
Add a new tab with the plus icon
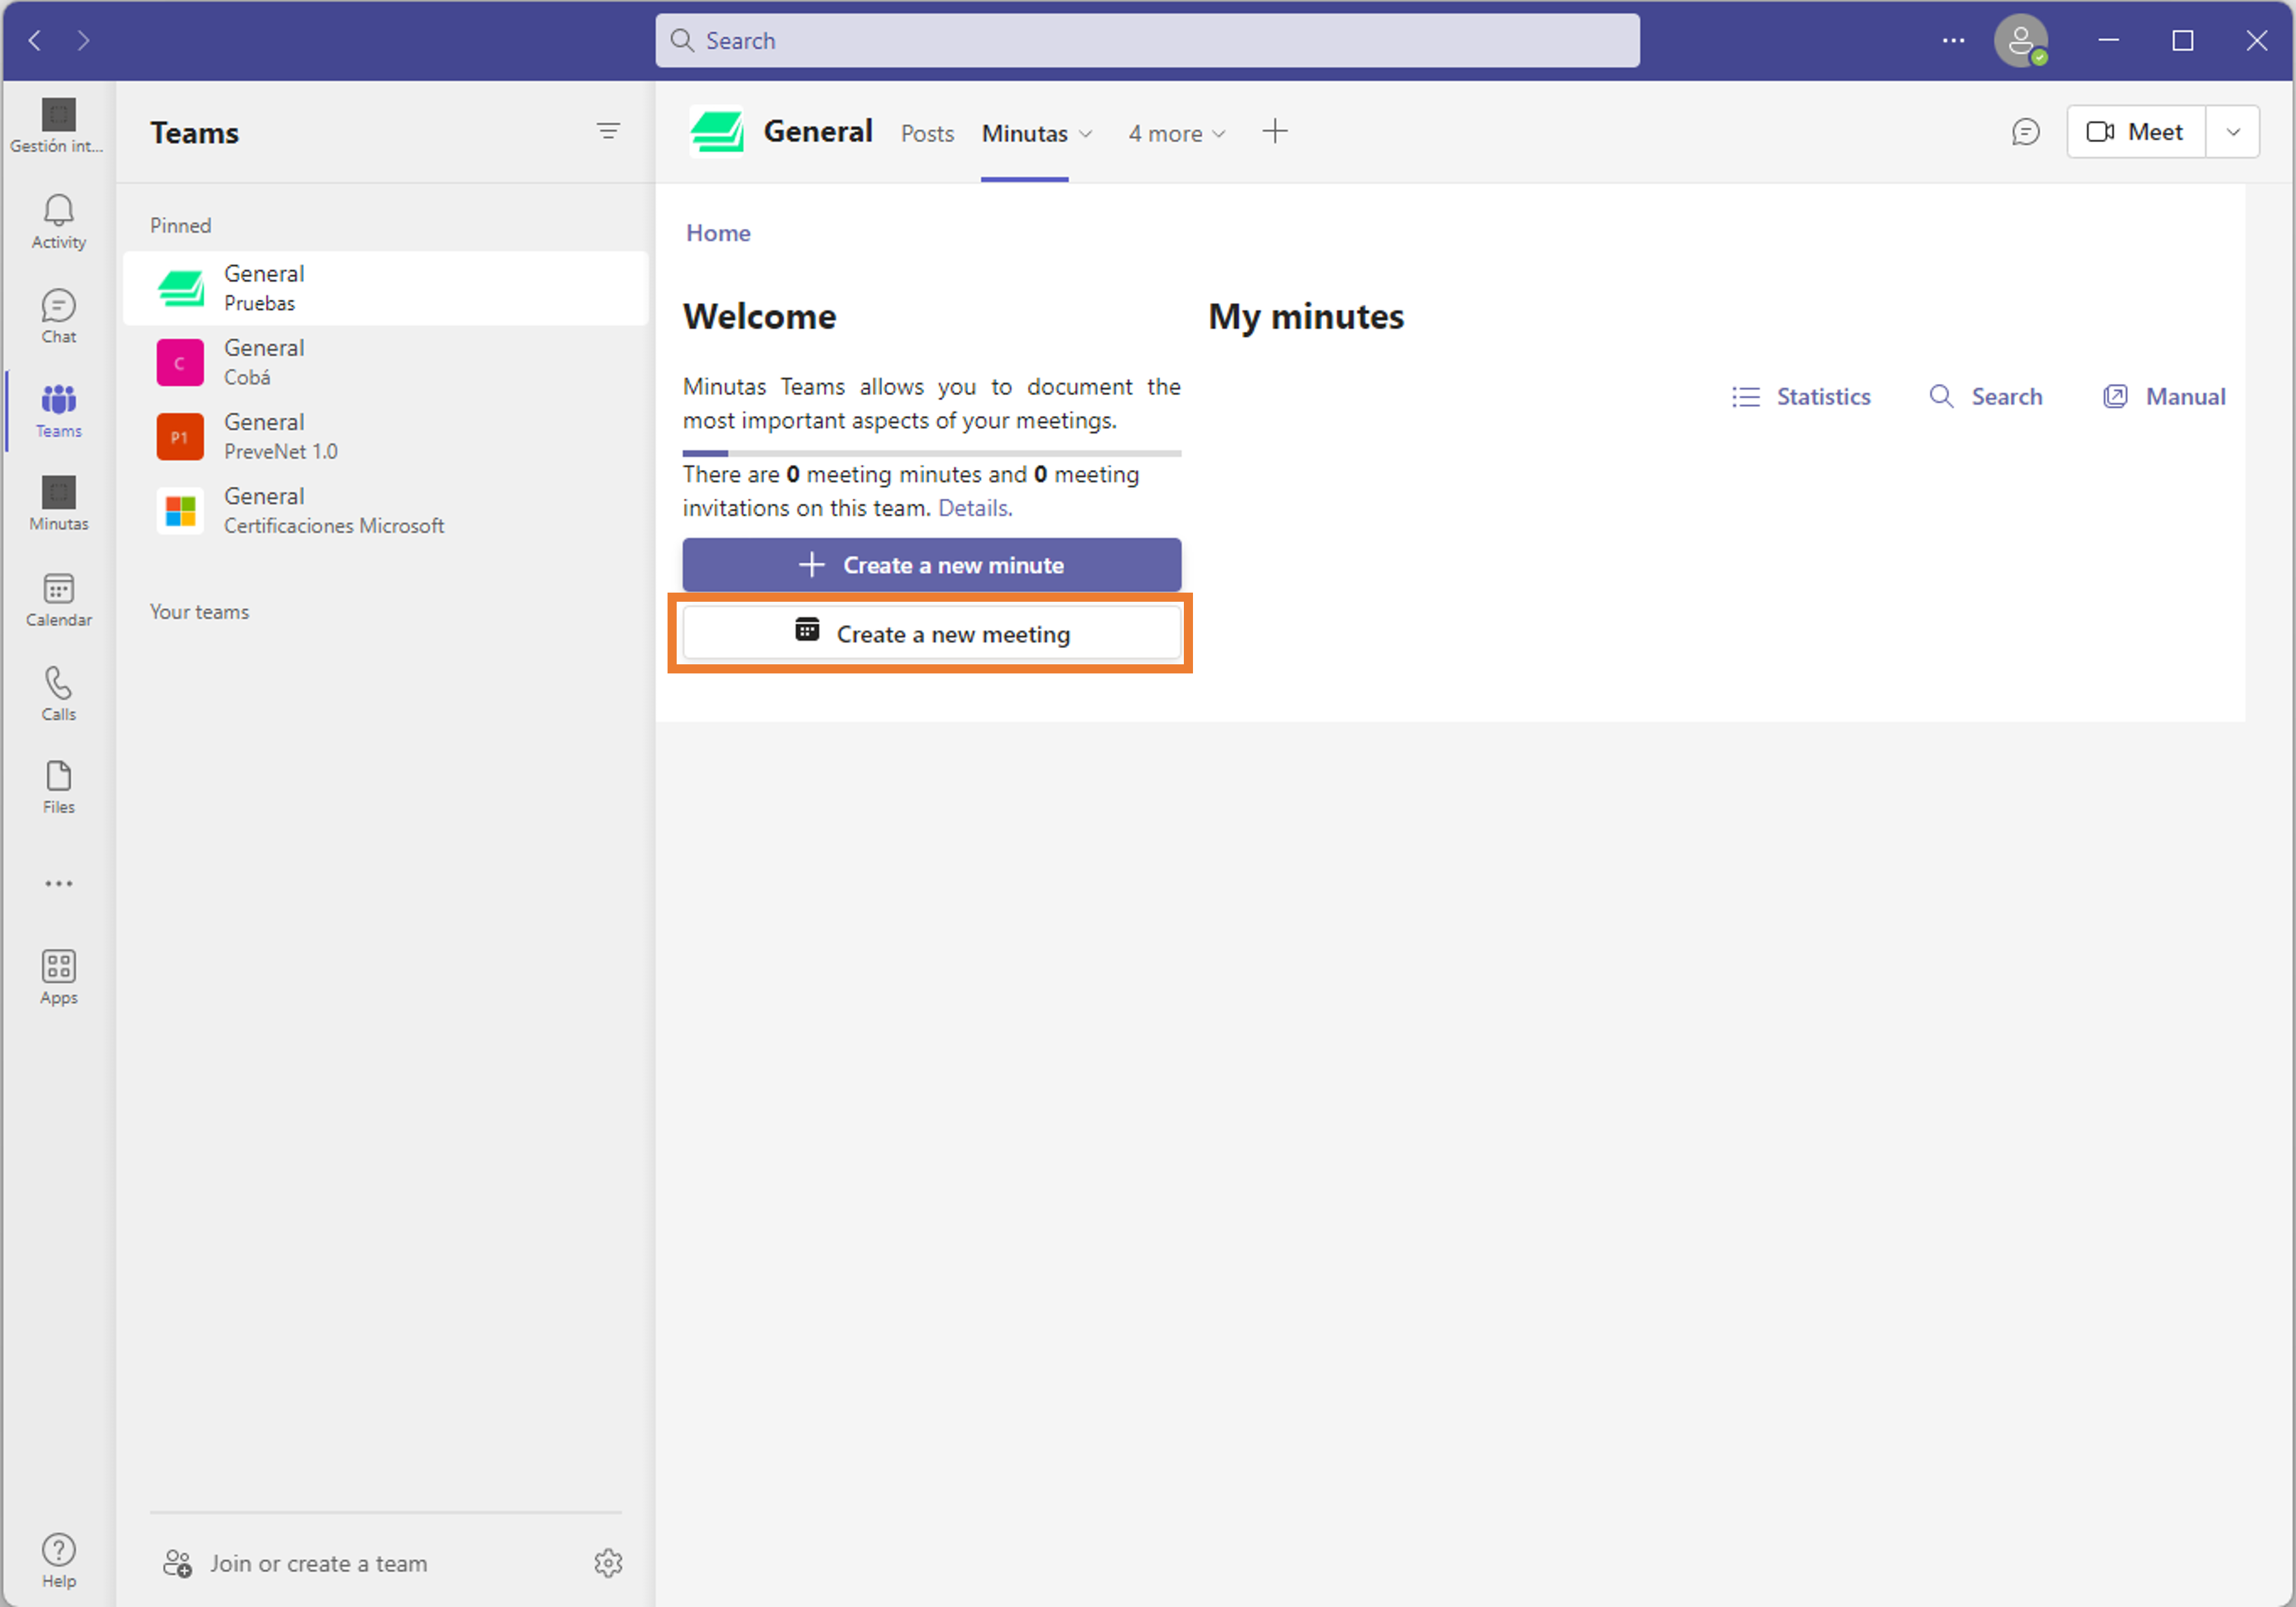tap(1275, 131)
